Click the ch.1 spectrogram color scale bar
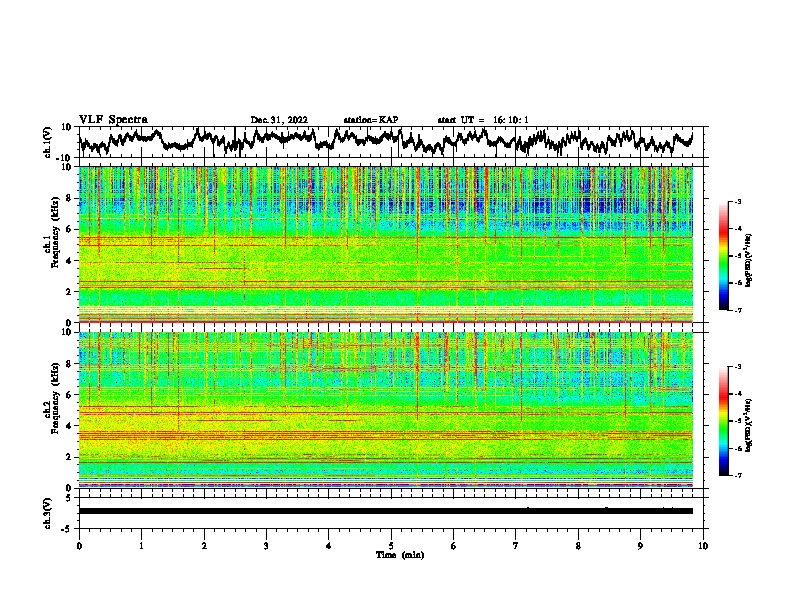 tap(723, 256)
